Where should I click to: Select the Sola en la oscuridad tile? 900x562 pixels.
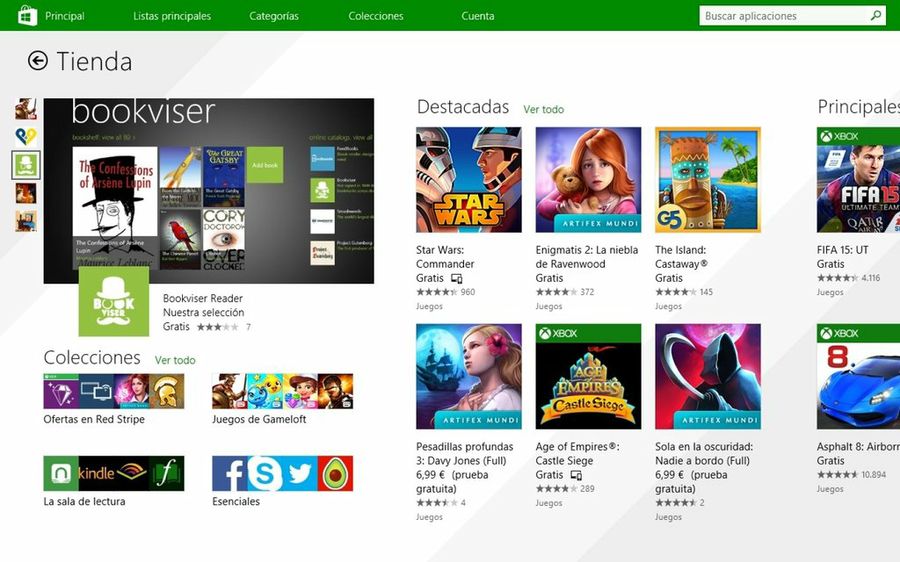pyautogui.click(x=707, y=376)
